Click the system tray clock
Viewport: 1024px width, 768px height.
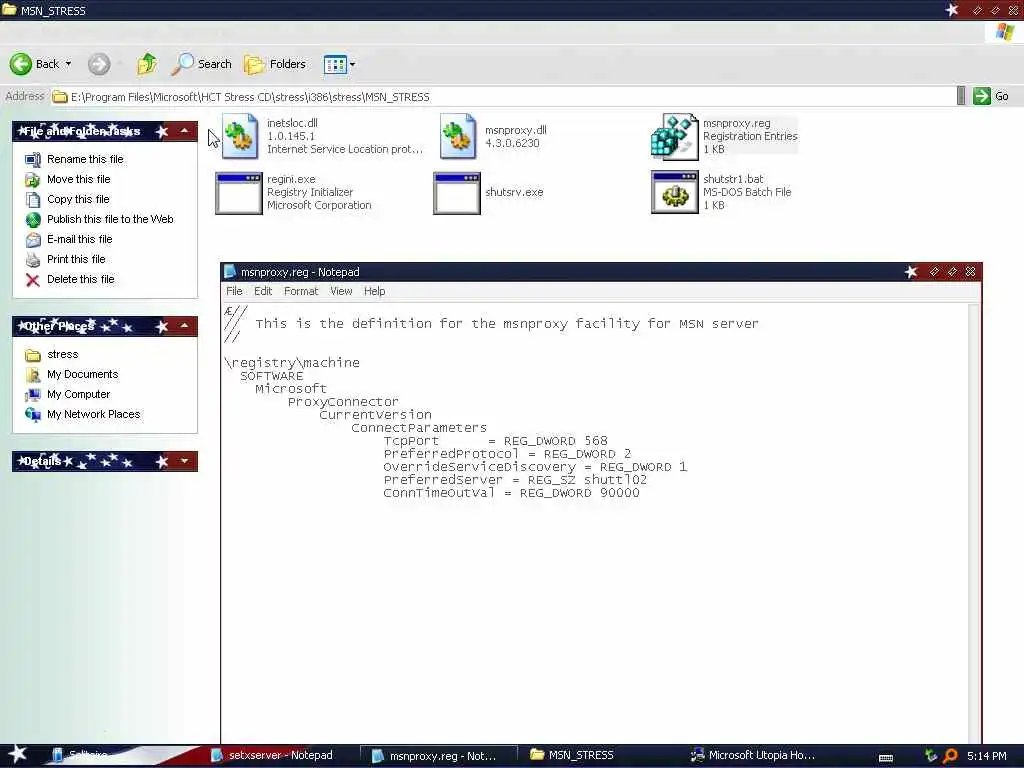(x=986, y=756)
